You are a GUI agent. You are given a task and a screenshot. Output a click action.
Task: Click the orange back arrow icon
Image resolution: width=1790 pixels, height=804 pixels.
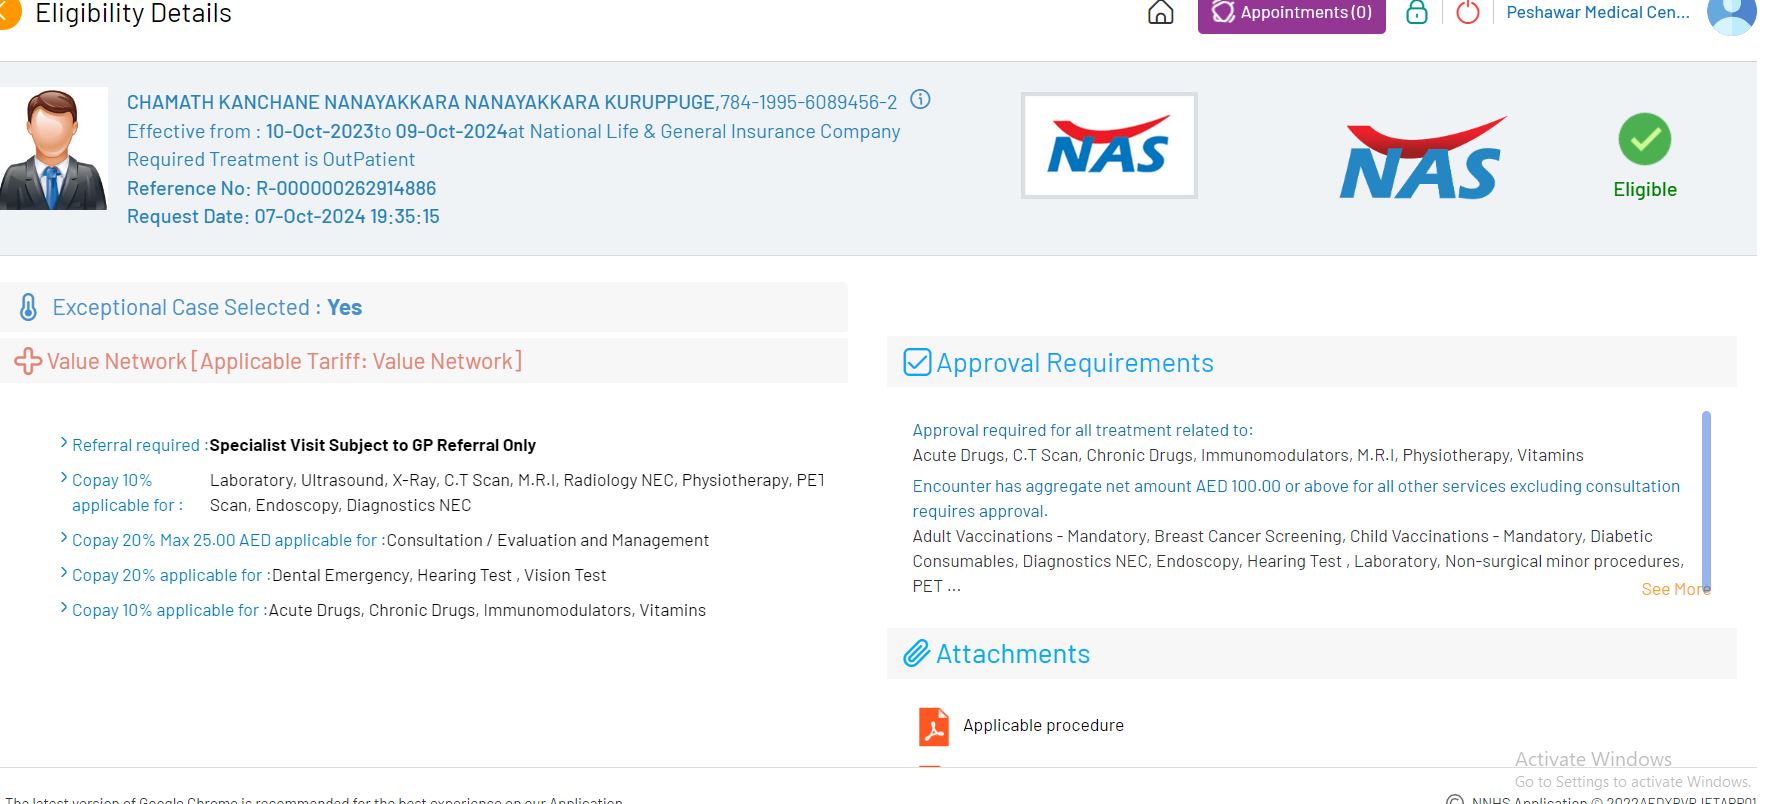pyautogui.click(x=8, y=14)
